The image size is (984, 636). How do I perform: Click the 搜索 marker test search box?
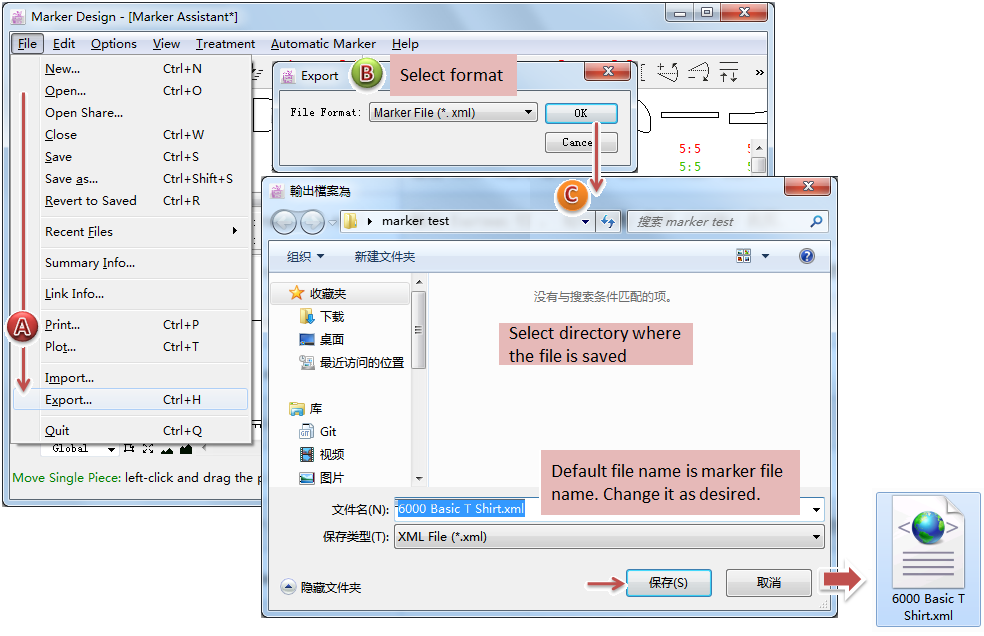(720, 222)
